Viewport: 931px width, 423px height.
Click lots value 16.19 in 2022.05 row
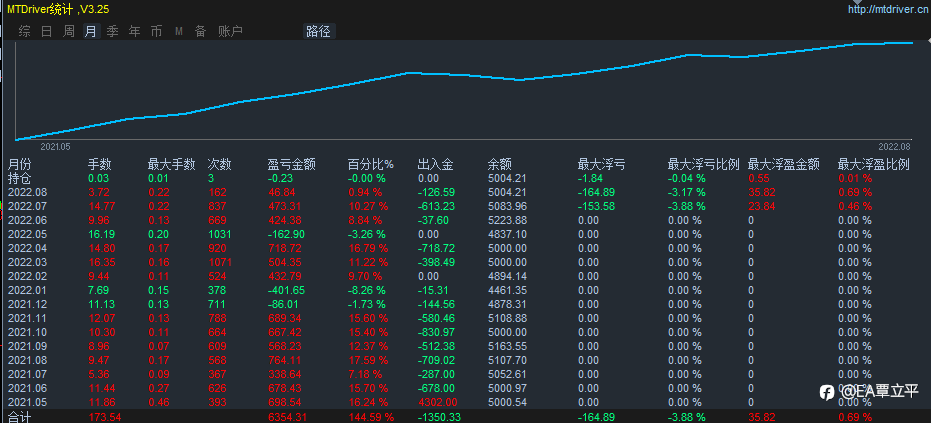(x=102, y=234)
